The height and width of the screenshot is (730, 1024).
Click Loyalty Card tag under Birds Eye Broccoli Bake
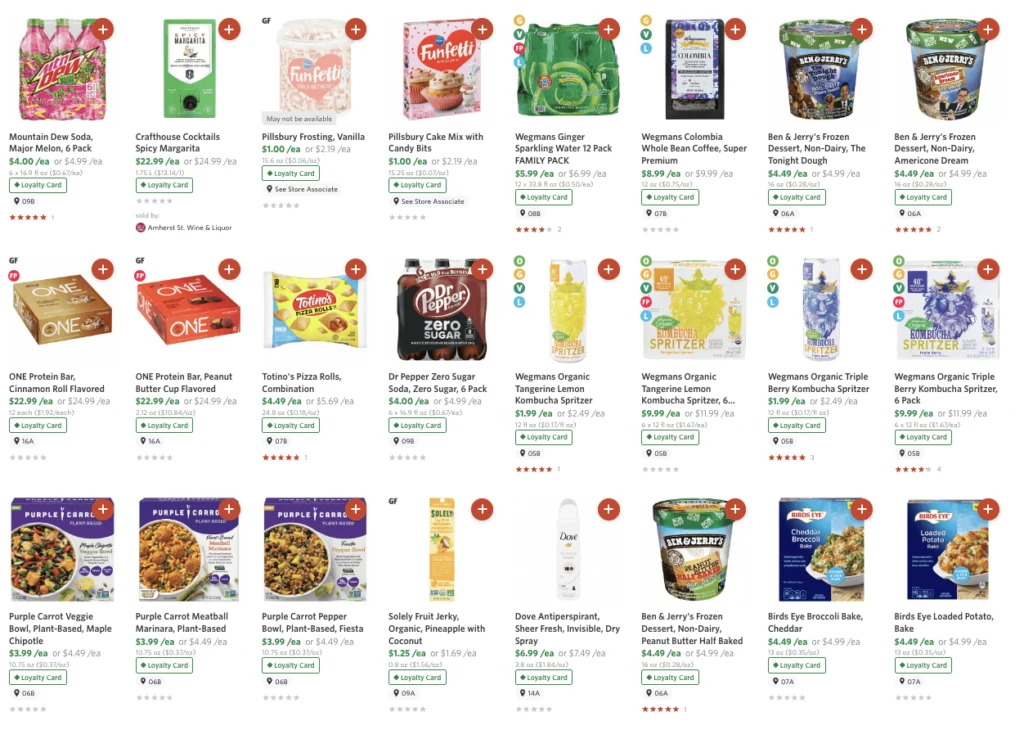tap(797, 665)
